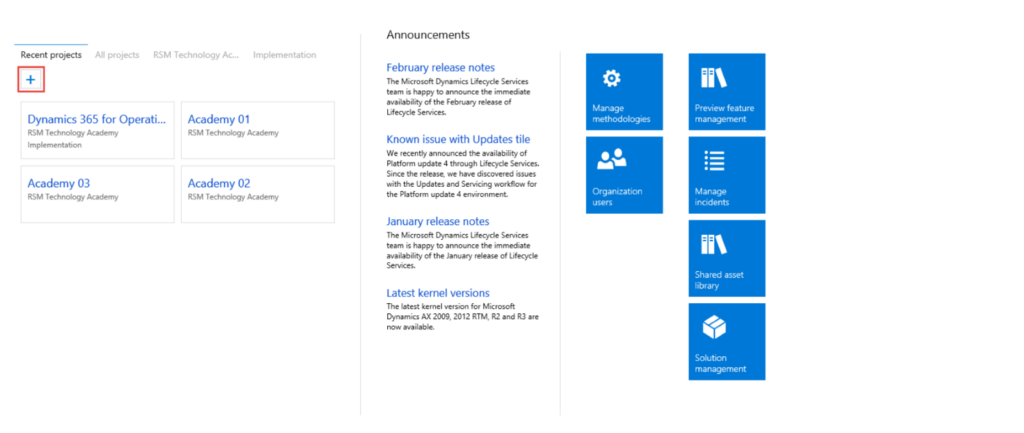Open the Organization users people tile

point(624,175)
